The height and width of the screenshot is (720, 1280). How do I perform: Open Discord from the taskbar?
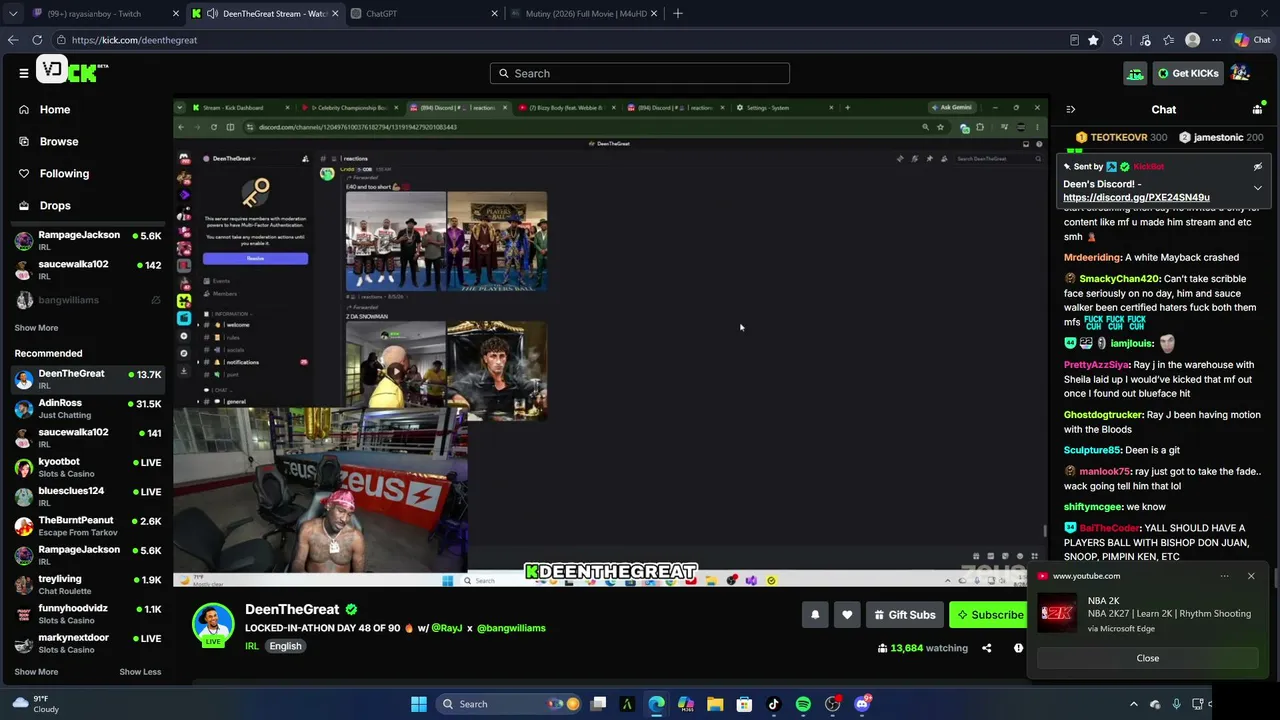862,704
